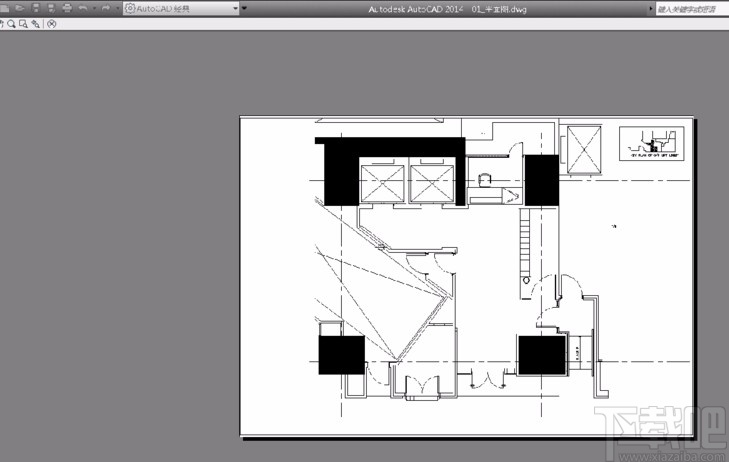This screenshot has height=462, width=729.
Task: Expand the quick access toolbar customize arrow
Action: pos(245,8)
